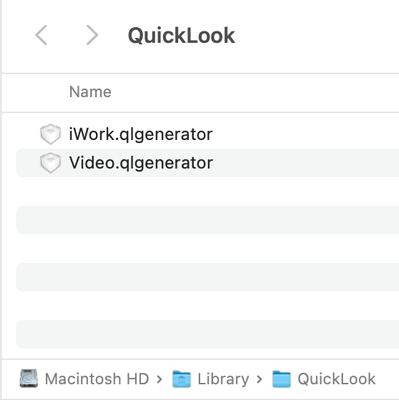Sort files by the Name column header

point(90,92)
